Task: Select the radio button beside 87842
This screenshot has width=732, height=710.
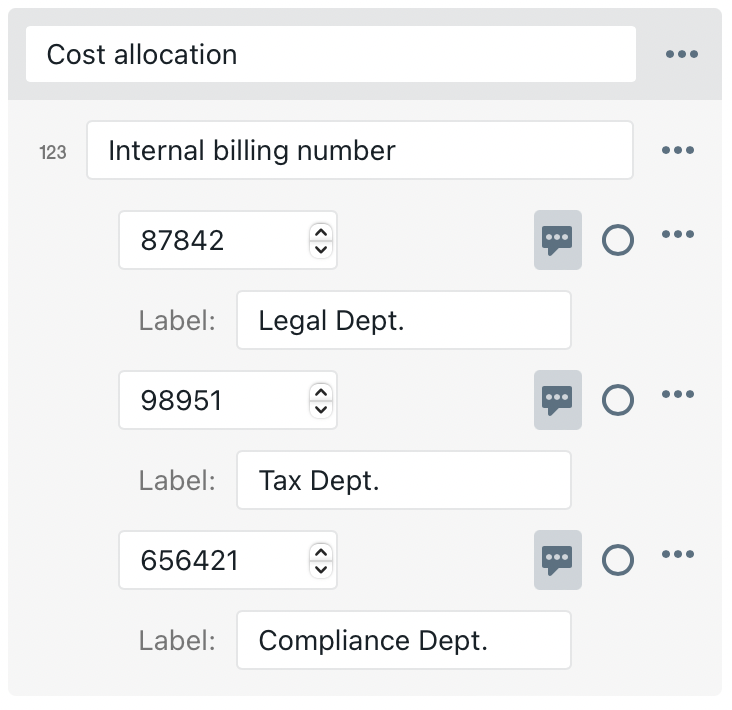Action: click(618, 240)
